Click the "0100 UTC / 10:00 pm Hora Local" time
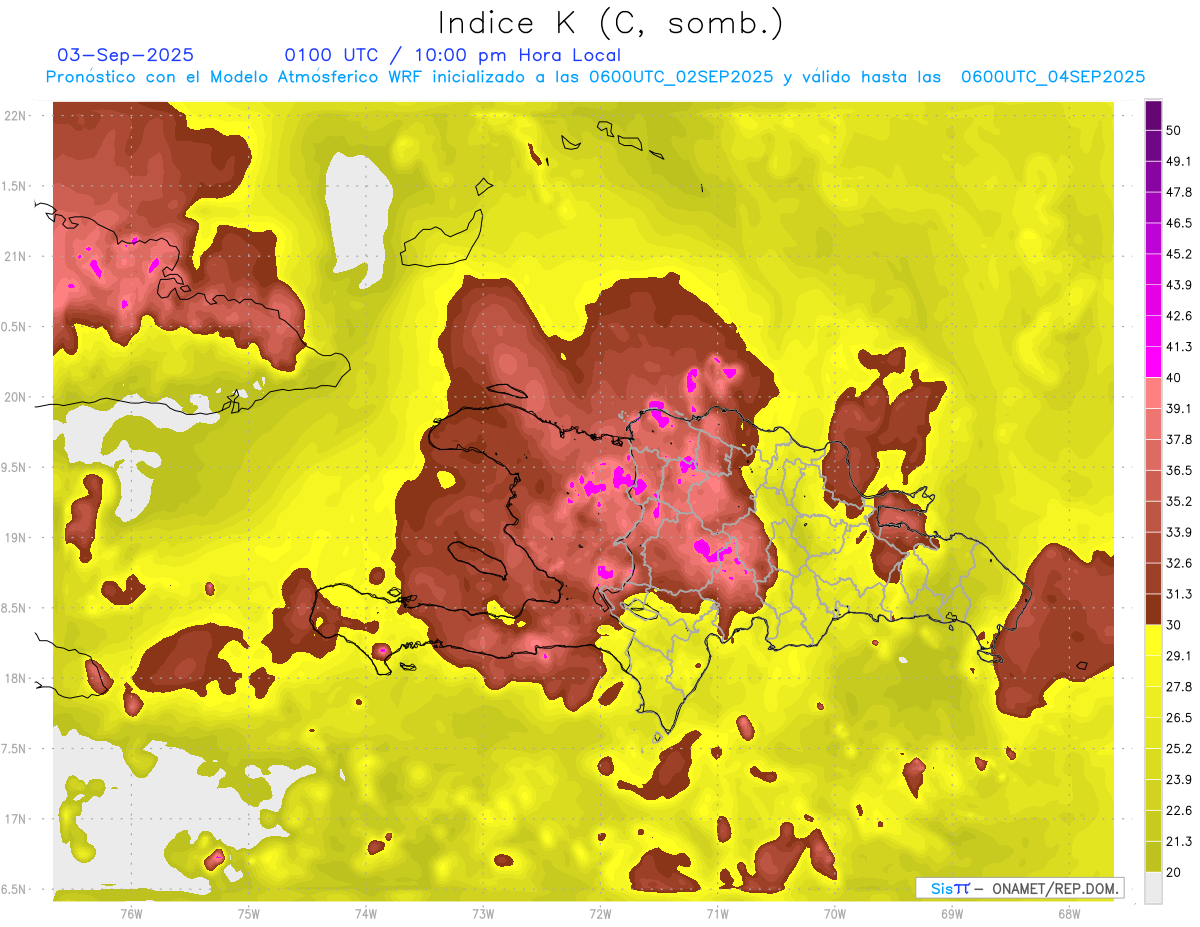 coord(453,55)
